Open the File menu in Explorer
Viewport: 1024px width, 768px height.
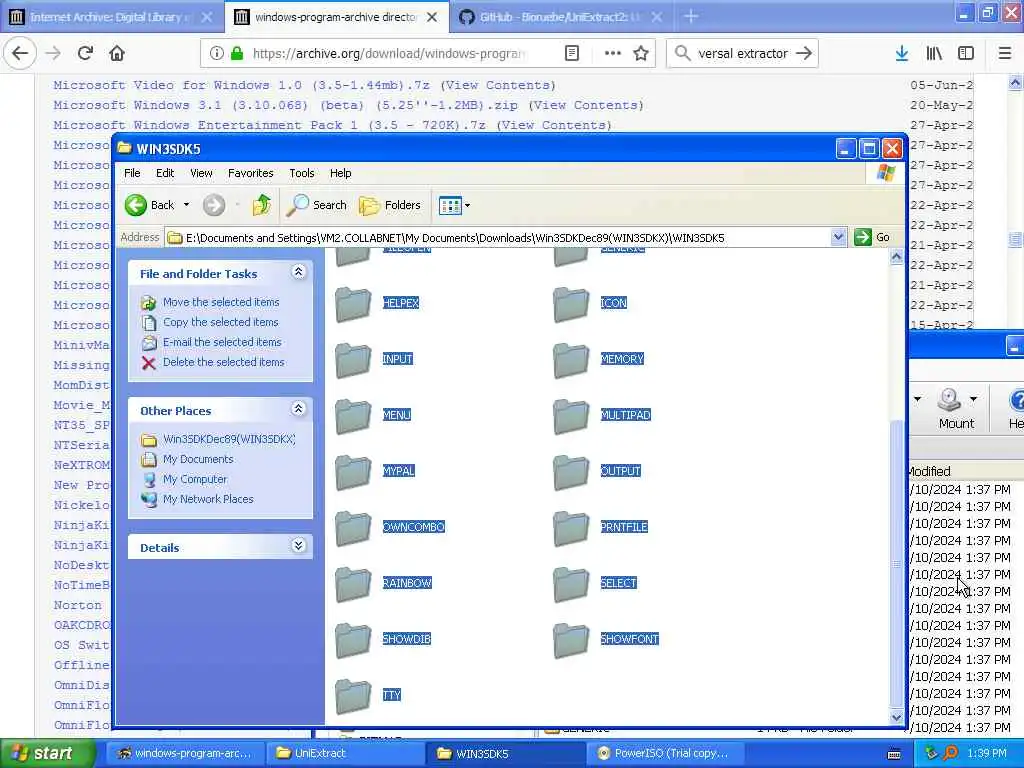pyautogui.click(x=132, y=173)
